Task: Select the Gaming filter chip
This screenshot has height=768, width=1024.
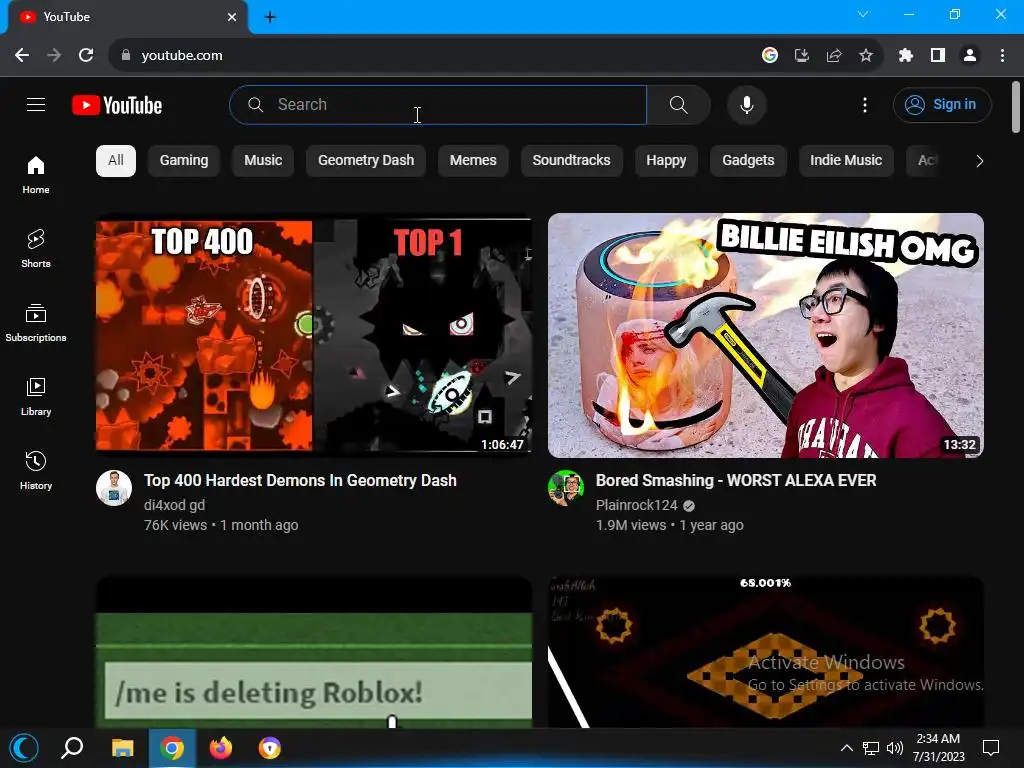Action: coord(184,161)
